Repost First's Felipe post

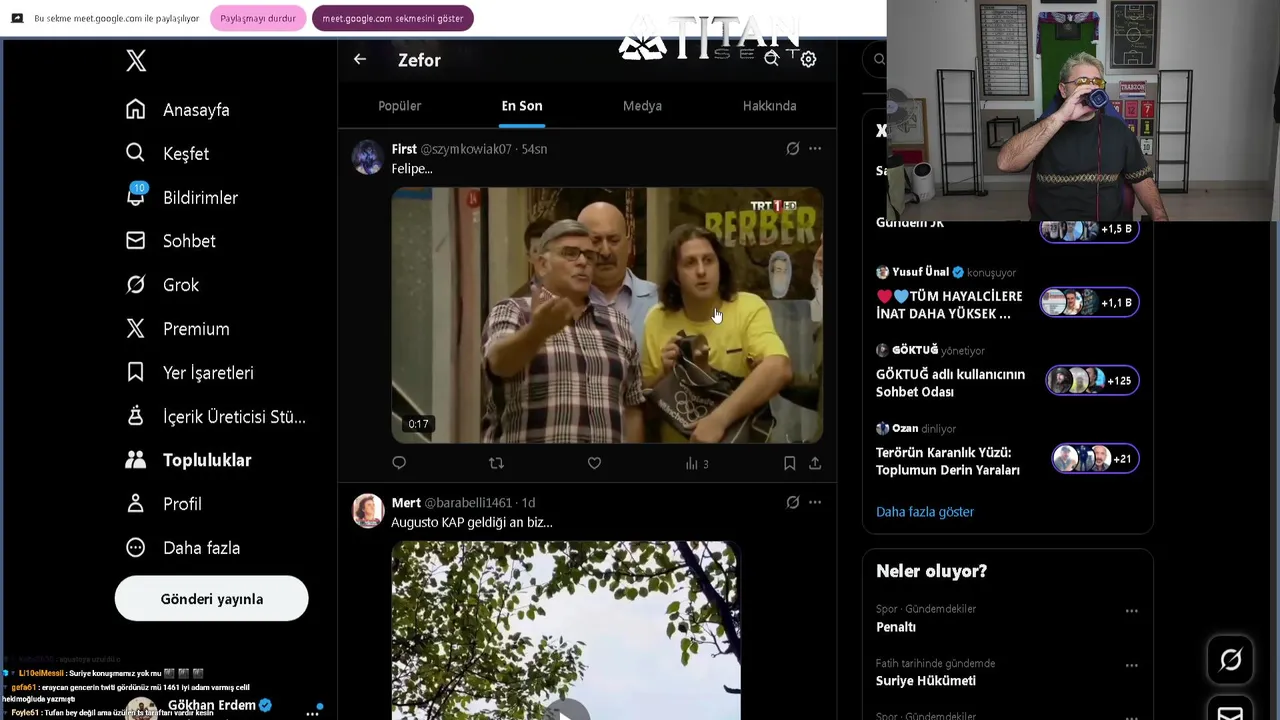click(496, 463)
